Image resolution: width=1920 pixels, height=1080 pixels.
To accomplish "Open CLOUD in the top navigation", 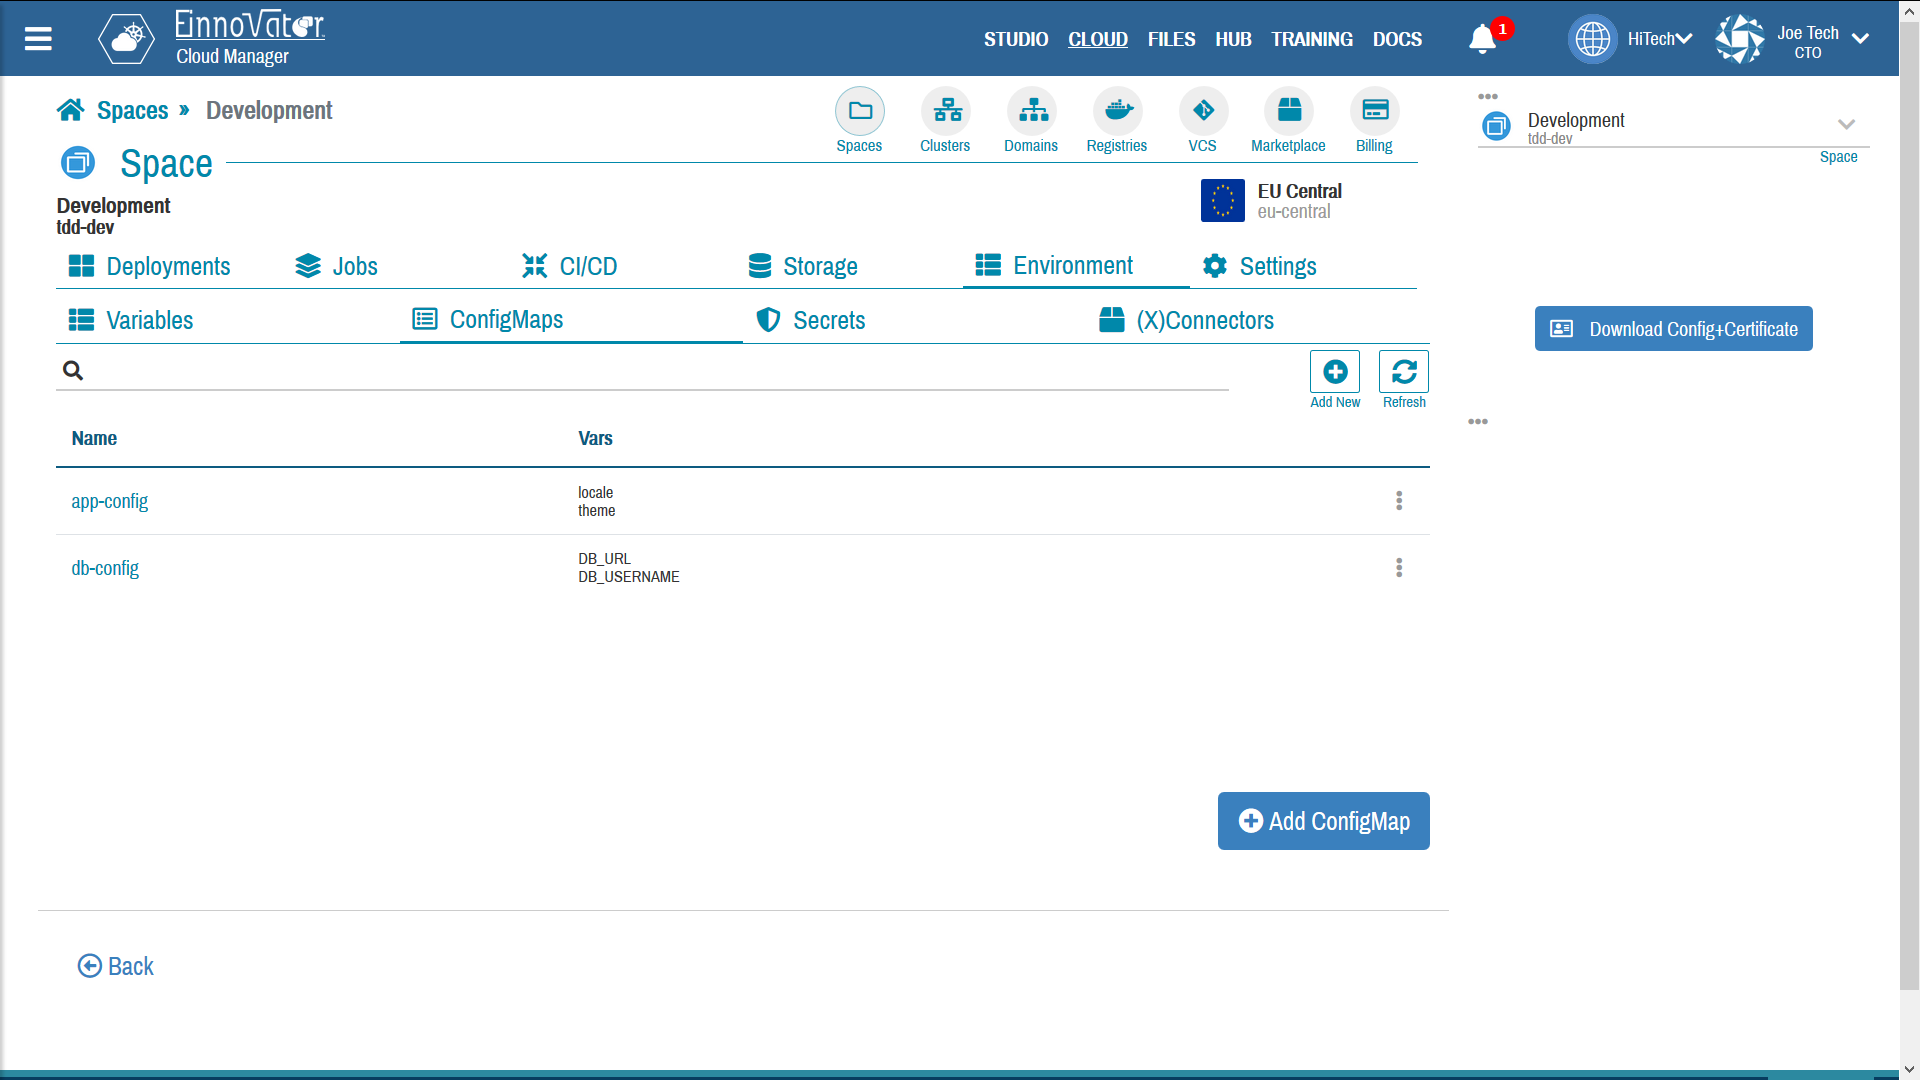I will (1098, 39).
